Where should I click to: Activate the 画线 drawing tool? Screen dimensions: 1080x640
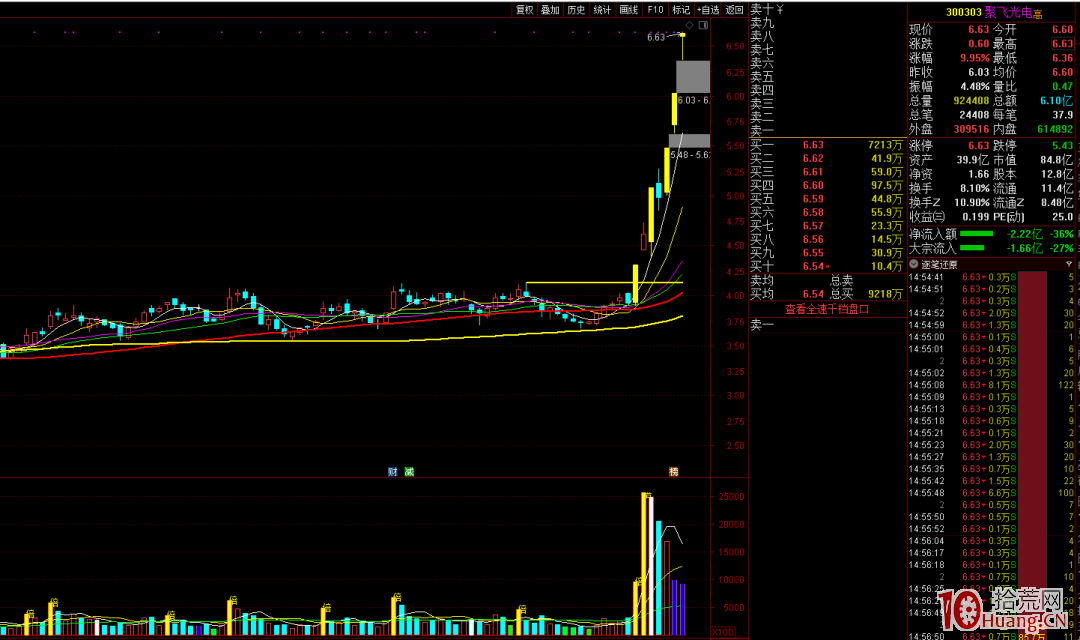pyautogui.click(x=629, y=10)
